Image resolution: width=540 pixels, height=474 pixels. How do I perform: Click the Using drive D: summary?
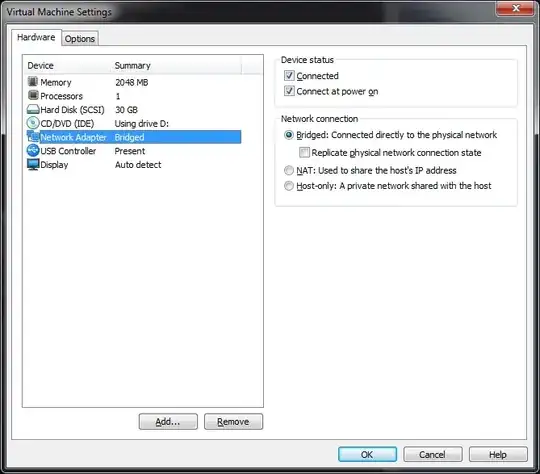142,123
